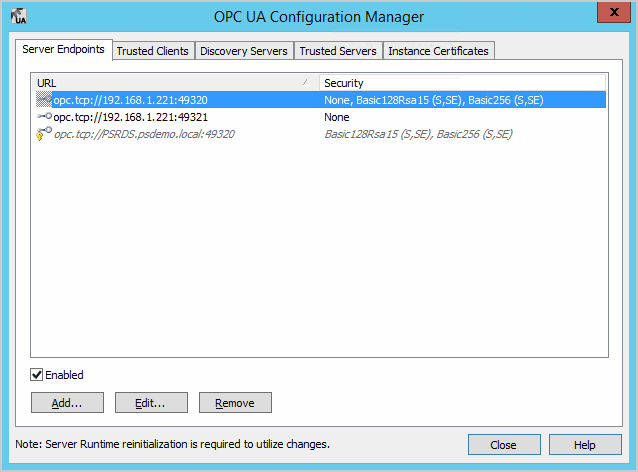Click security value 'None' of port 49321 row
Viewport: 638px width, 472px height.
point(336,117)
